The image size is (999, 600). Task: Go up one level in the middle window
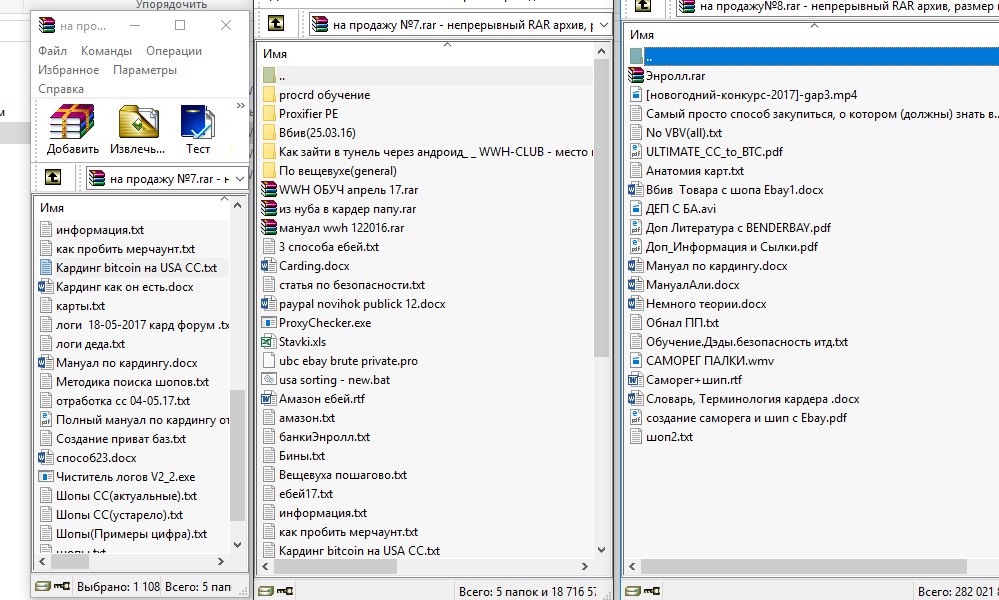click(x=276, y=23)
